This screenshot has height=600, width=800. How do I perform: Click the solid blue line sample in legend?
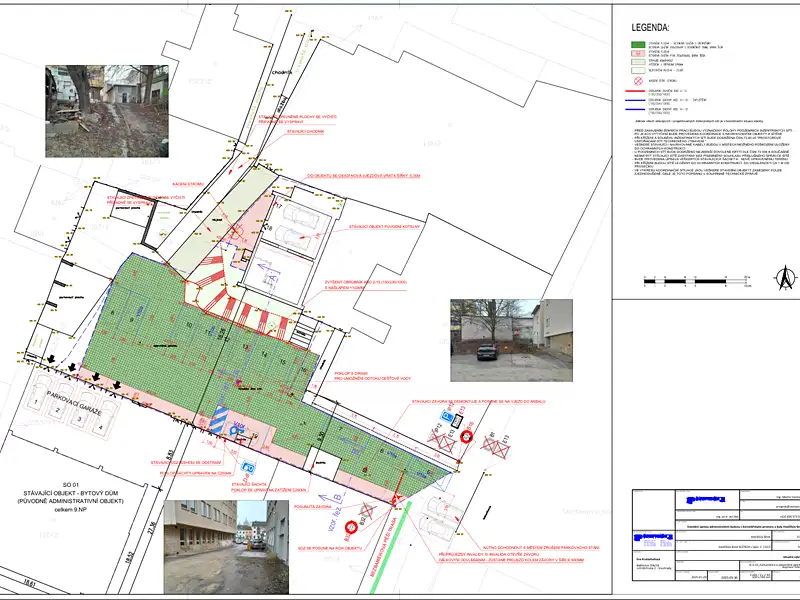coord(635,109)
